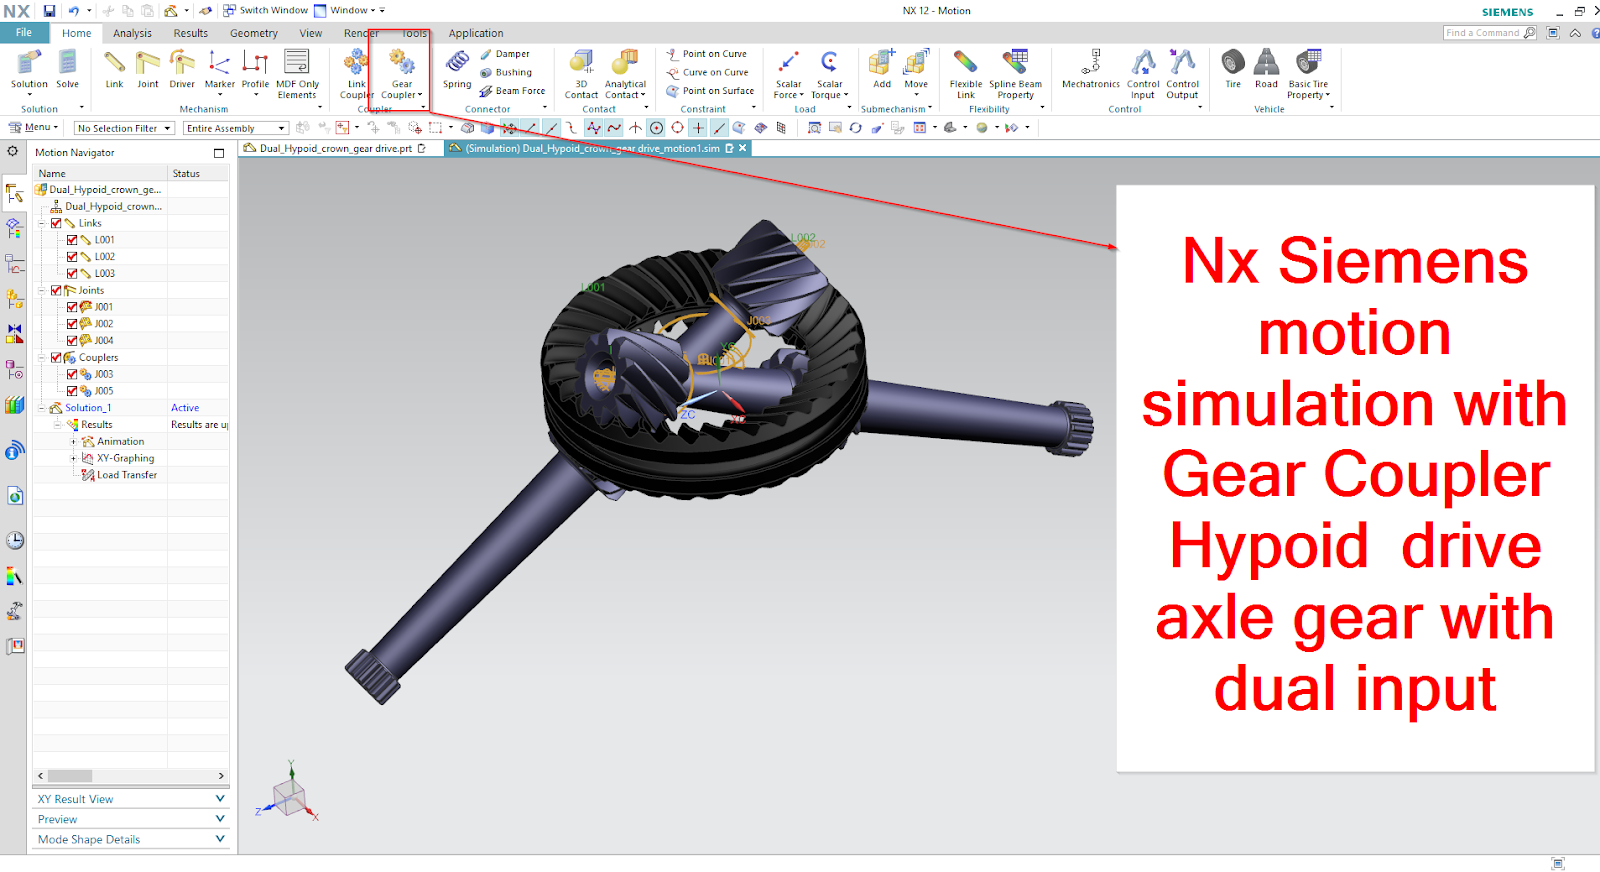Open the File menu
The height and width of the screenshot is (872, 1600).
pyautogui.click(x=24, y=33)
